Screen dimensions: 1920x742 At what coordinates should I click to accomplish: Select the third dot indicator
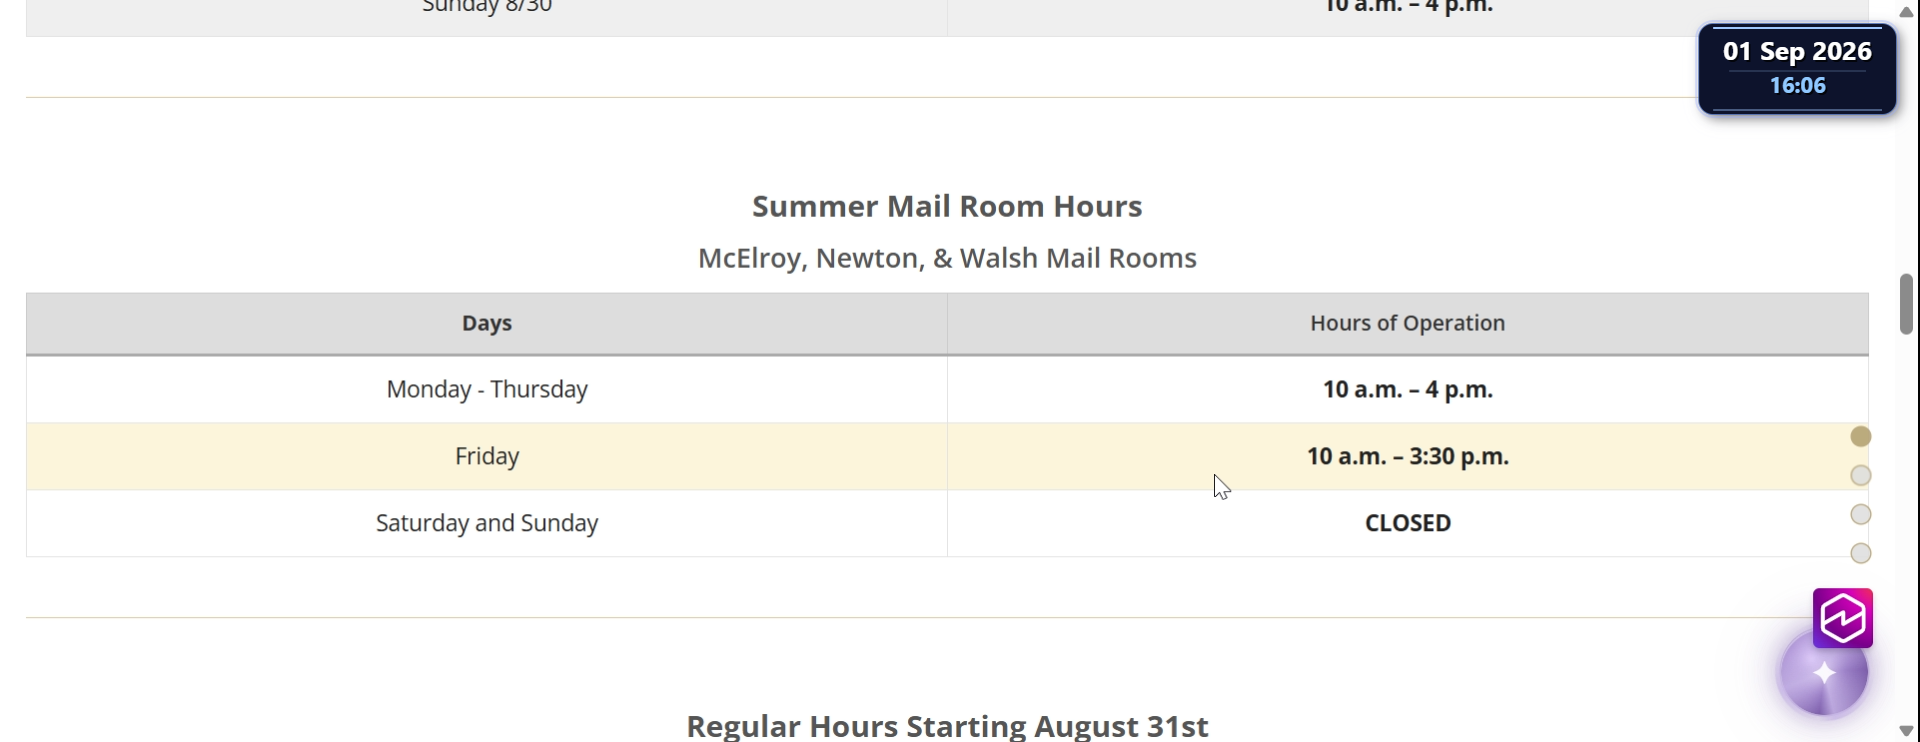[x=1860, y=514]
